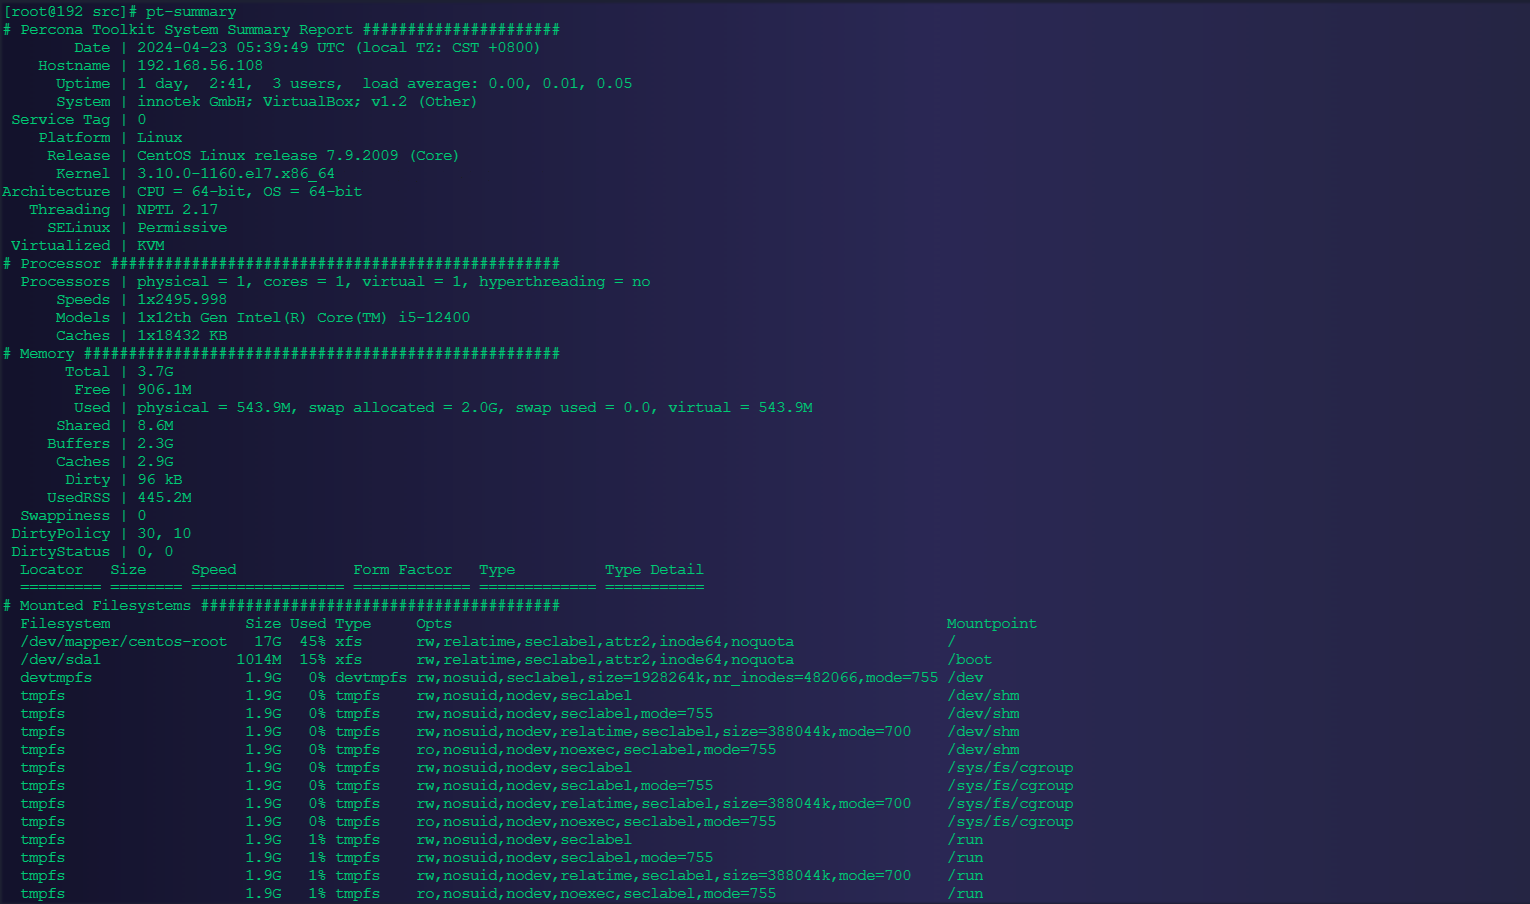Select the devtmpfs filesystem row
The height and width of the screenshot is (904, 1530).
point(56,677)
